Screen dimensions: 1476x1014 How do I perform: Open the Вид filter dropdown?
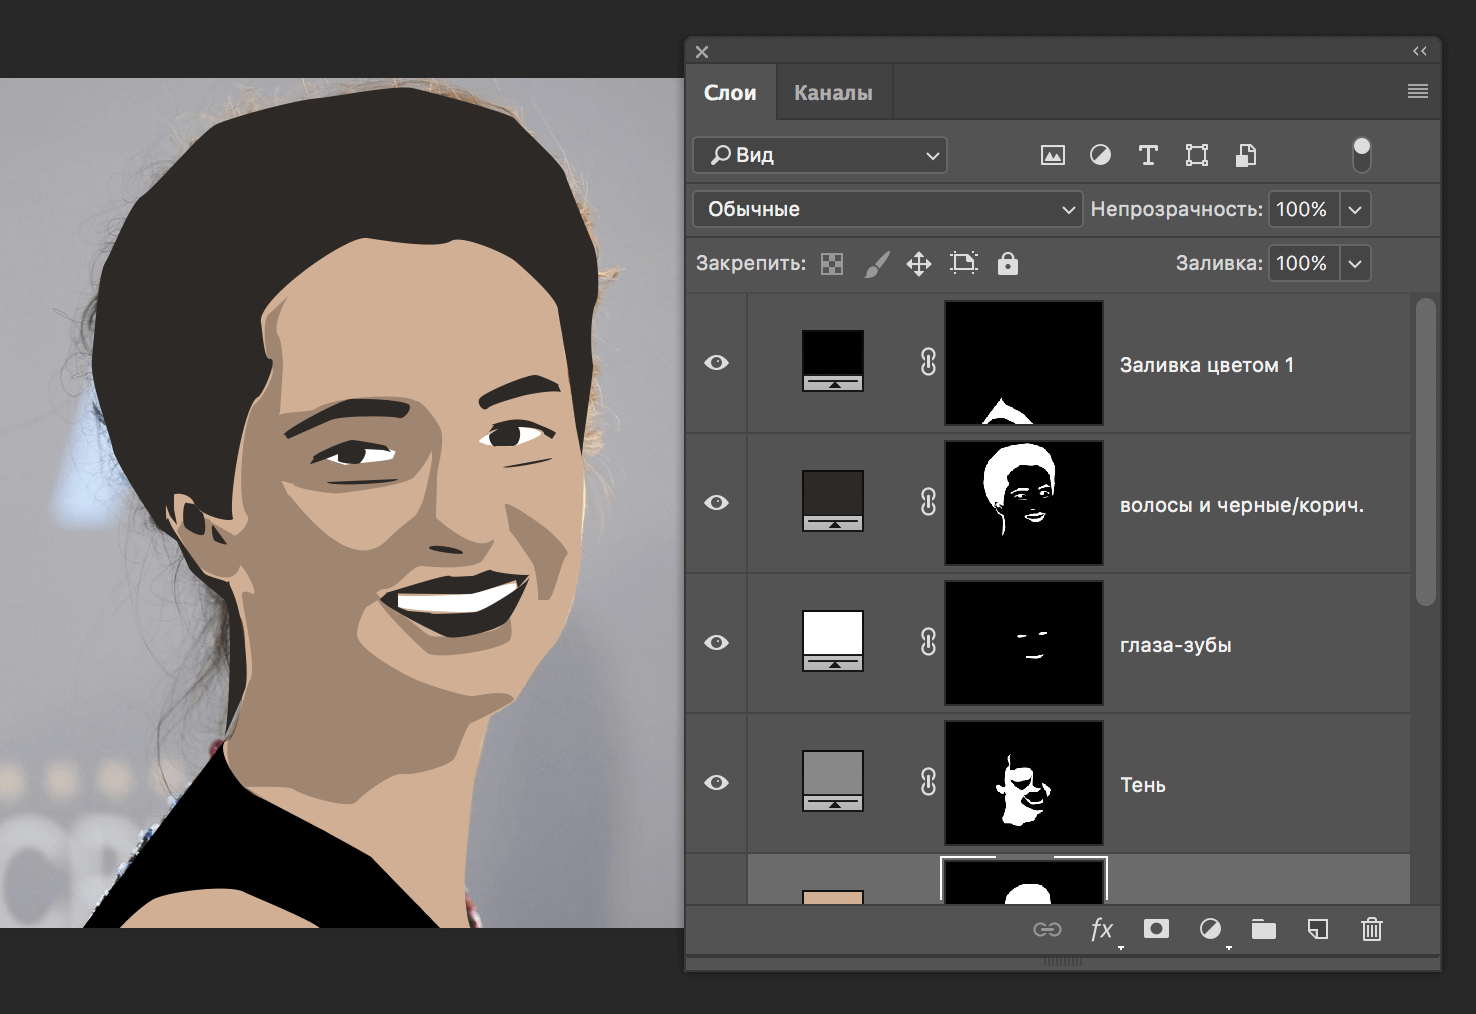[x=819, y=155]
